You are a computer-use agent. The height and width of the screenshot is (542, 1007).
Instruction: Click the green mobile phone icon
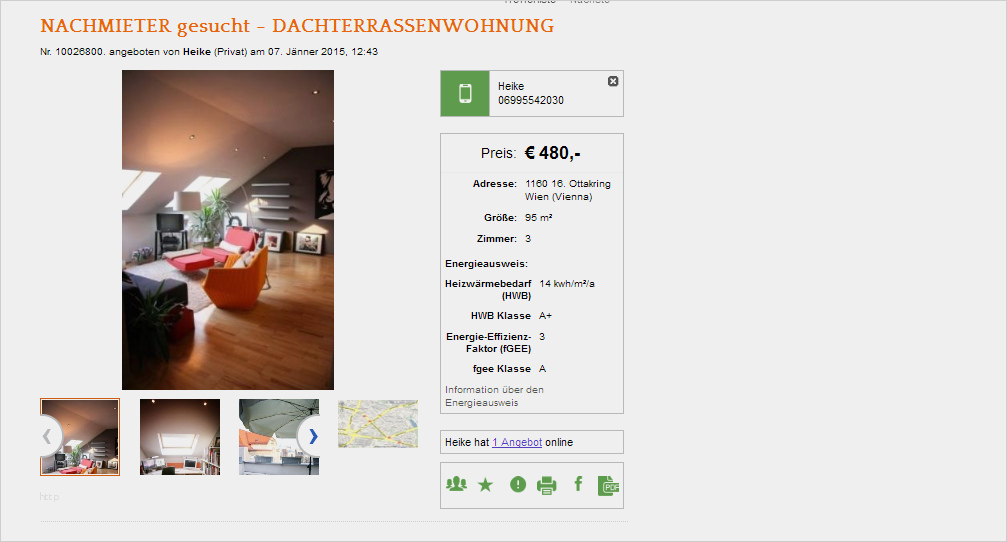click(x=465, y=94)
